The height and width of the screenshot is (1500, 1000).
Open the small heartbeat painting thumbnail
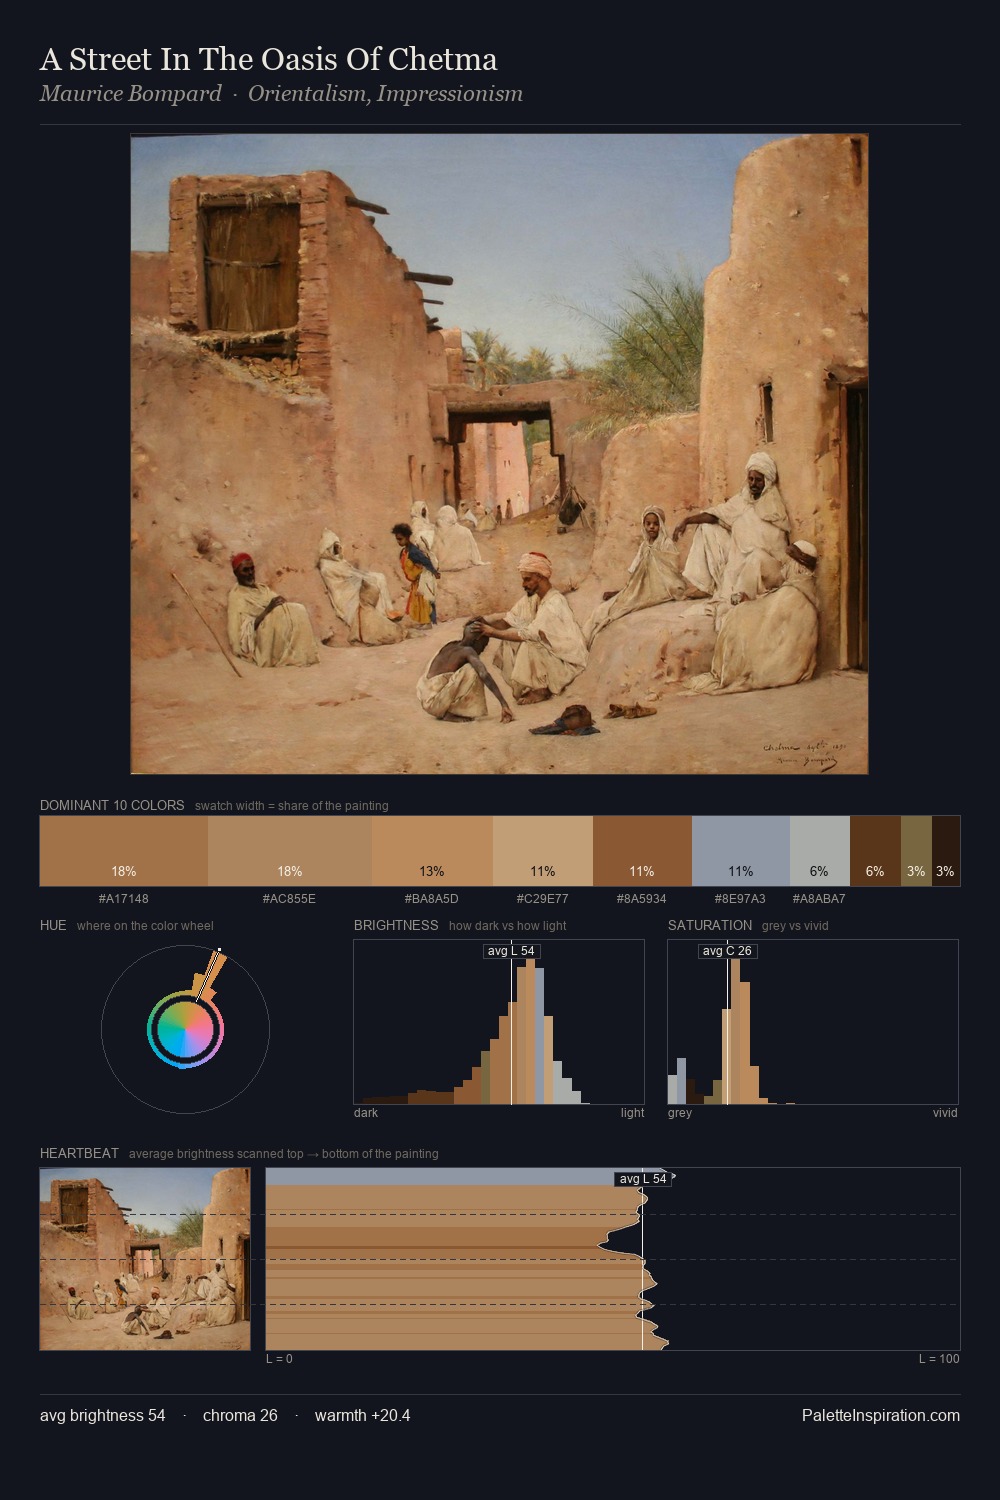point(145,1259)
